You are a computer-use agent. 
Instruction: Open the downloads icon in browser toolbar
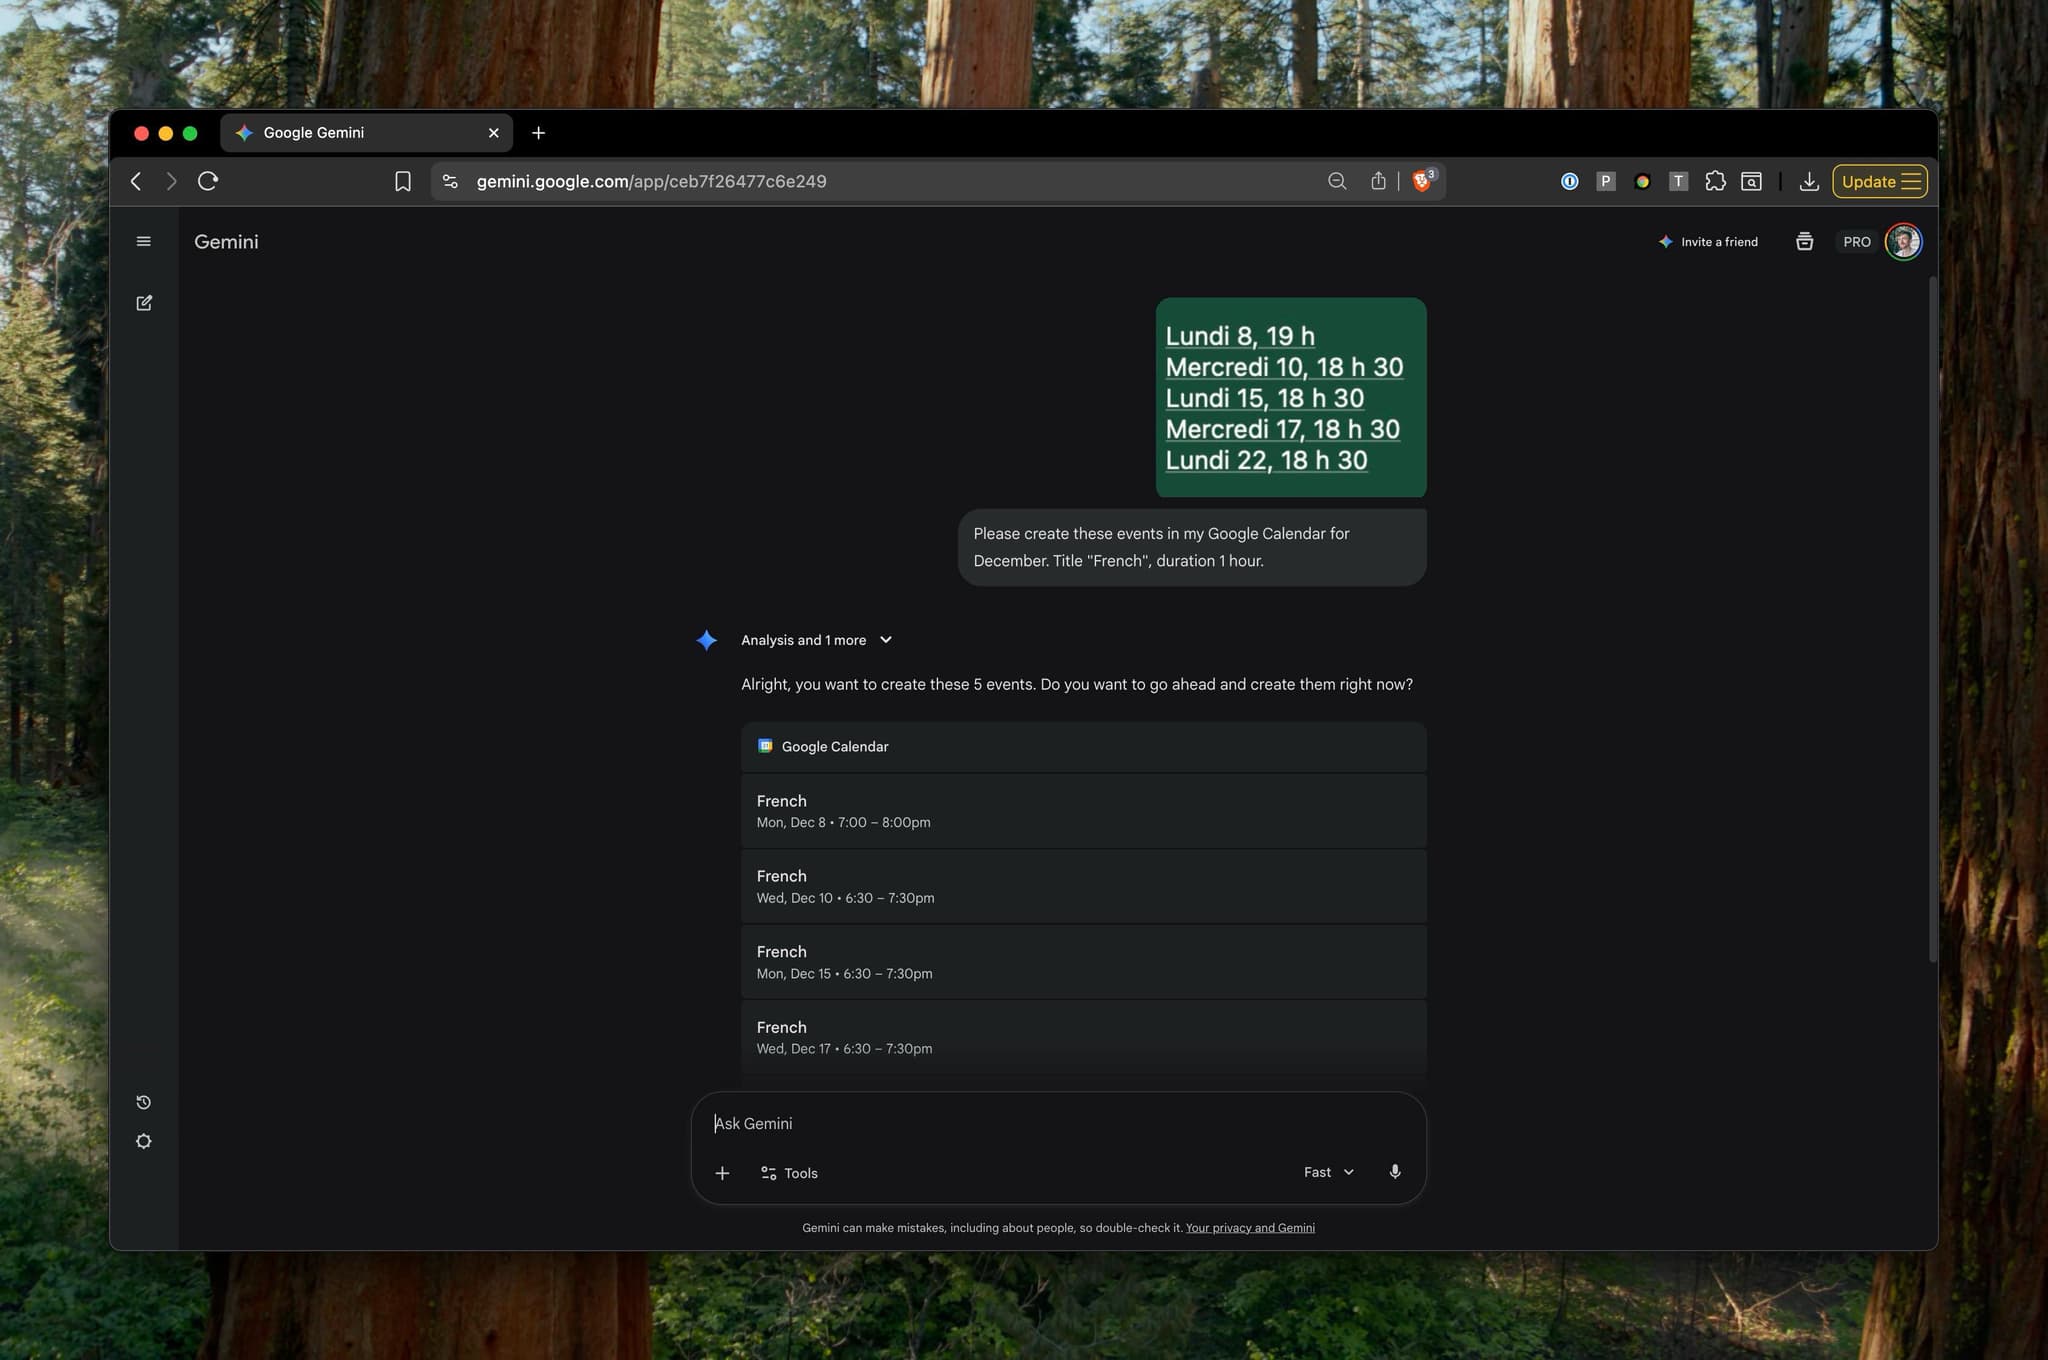[1808, 181]
